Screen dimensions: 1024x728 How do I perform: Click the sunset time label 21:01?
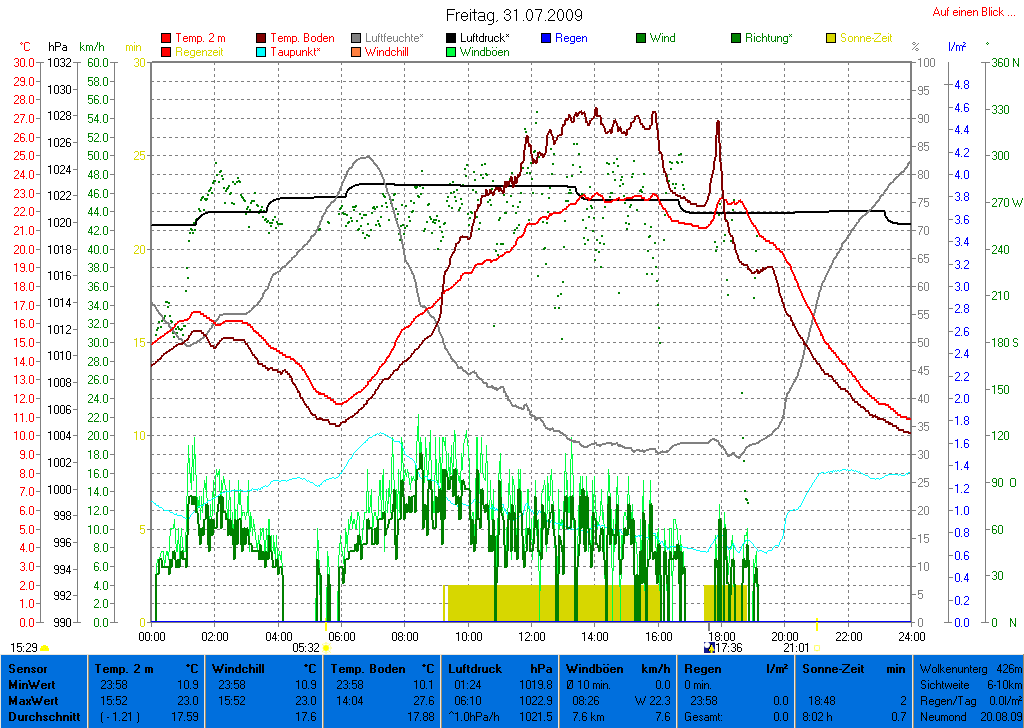click(796, 648)
